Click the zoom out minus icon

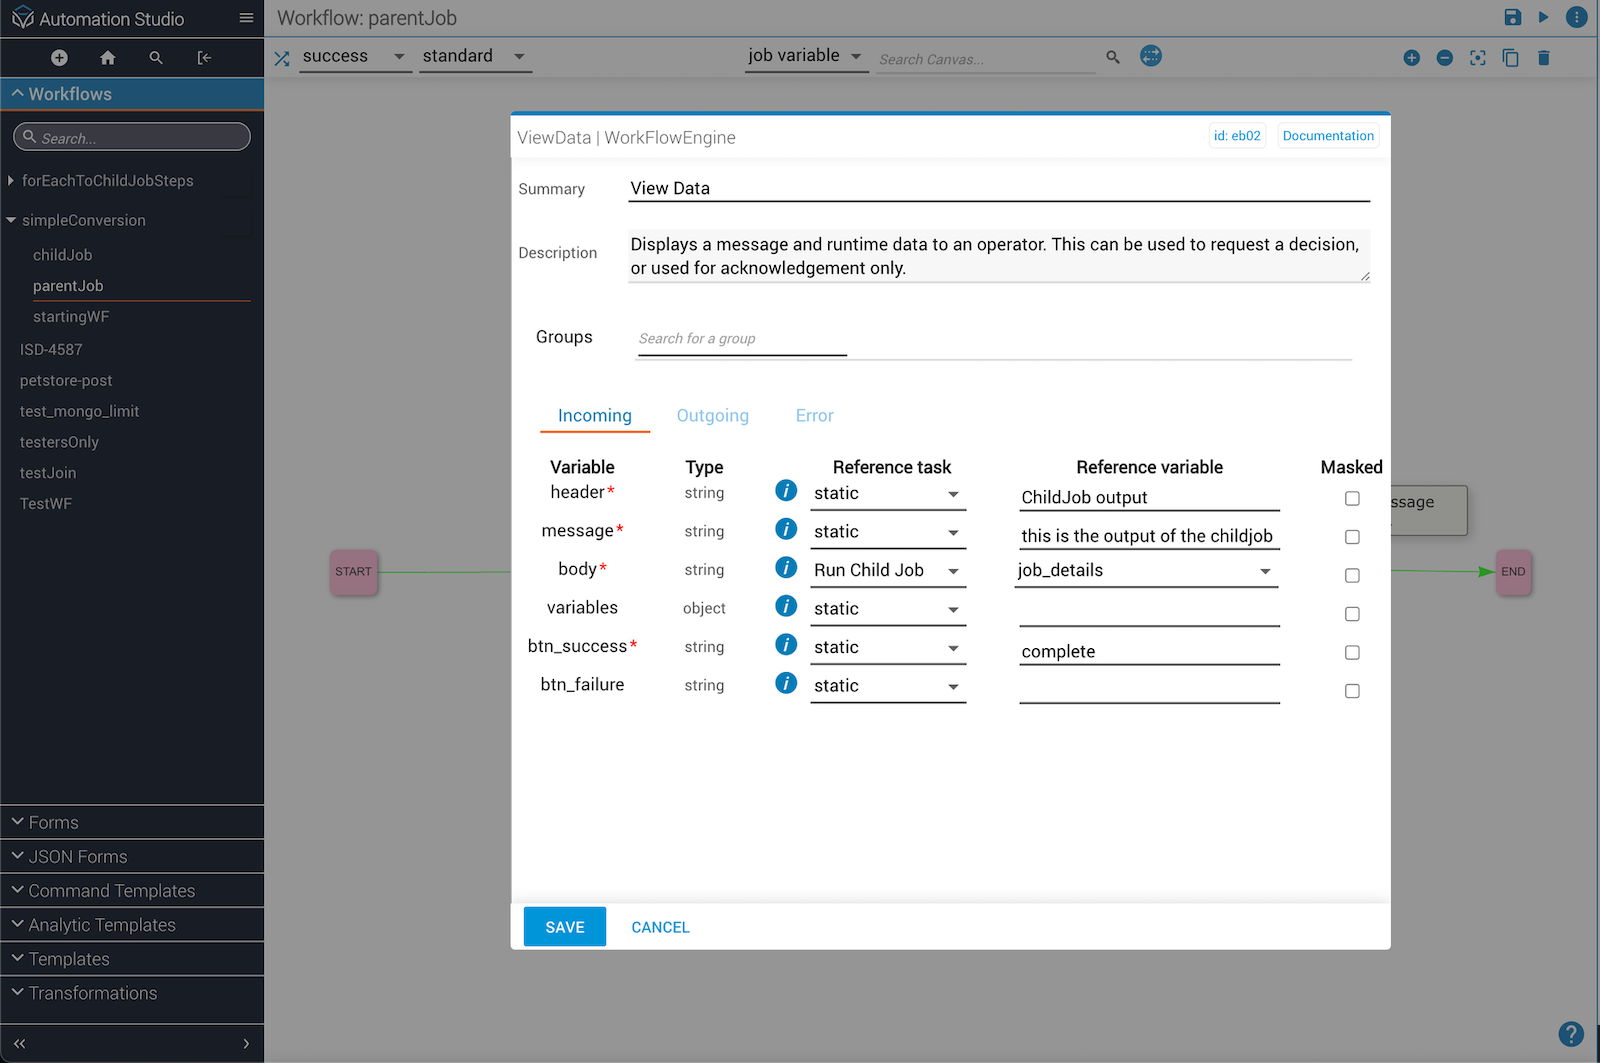pos(1444,58)
